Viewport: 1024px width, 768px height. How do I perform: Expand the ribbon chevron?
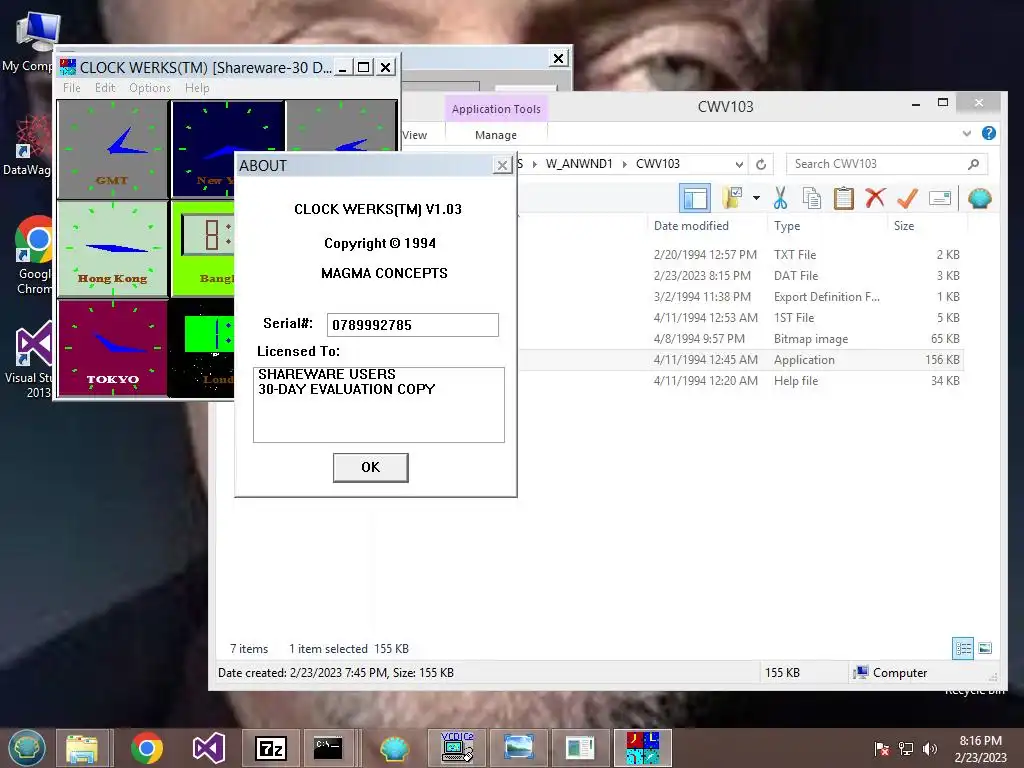click(x=967, y=133)
